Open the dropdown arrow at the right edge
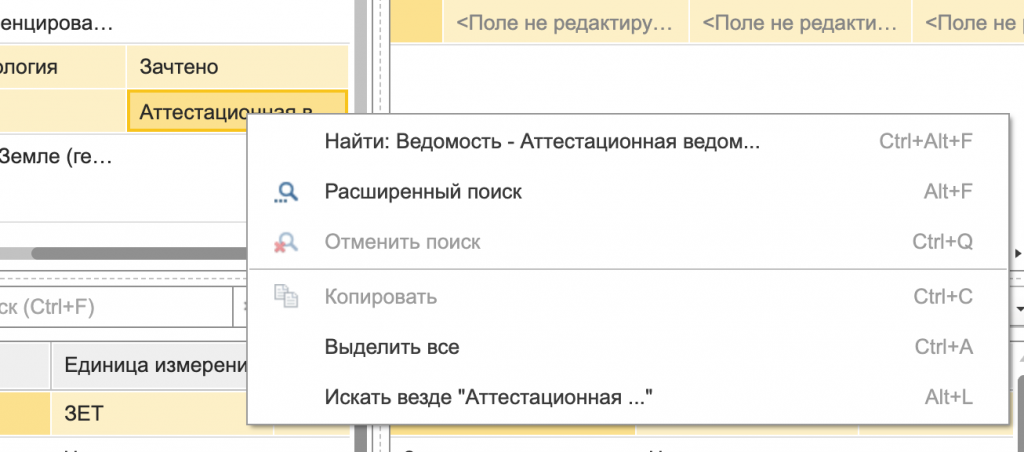 [1018, 308]
